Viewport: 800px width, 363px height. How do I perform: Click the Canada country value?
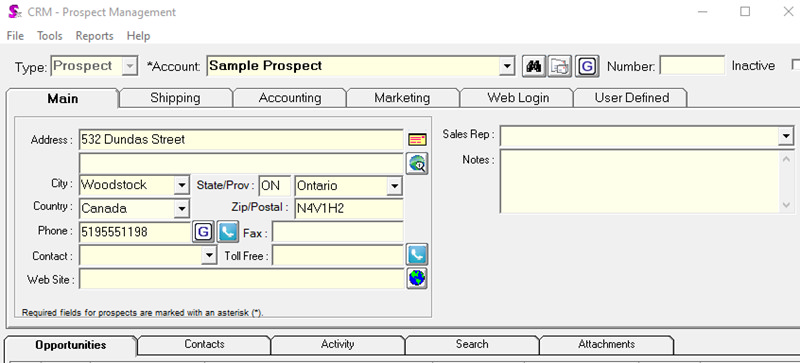105,208
